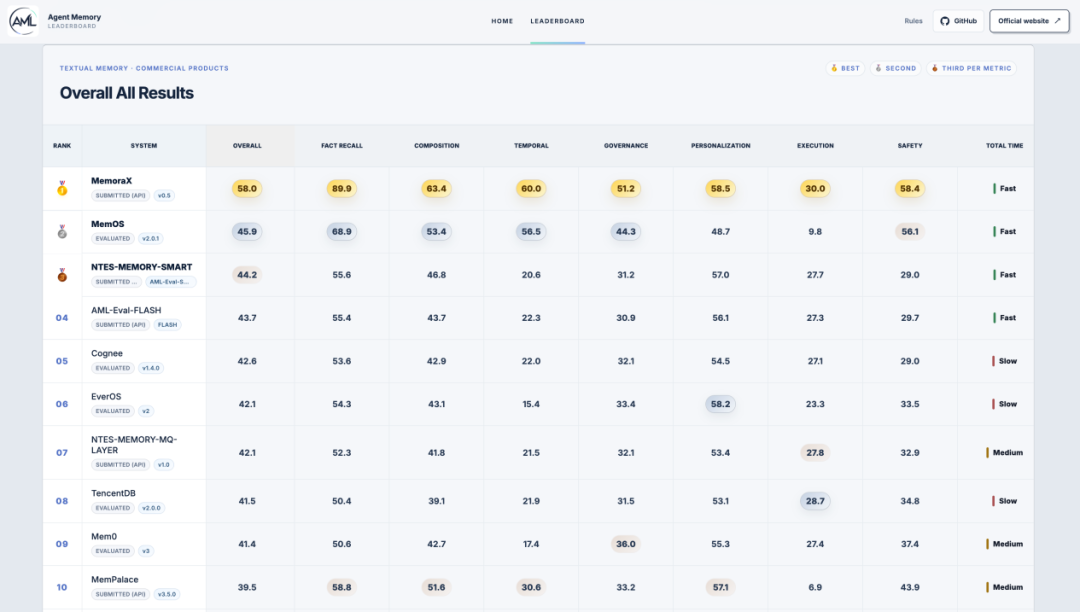Image resolution: width=1080 pixels, height=612 pixels.
Task: Click the RANK column header
Action: pos(62,146)
